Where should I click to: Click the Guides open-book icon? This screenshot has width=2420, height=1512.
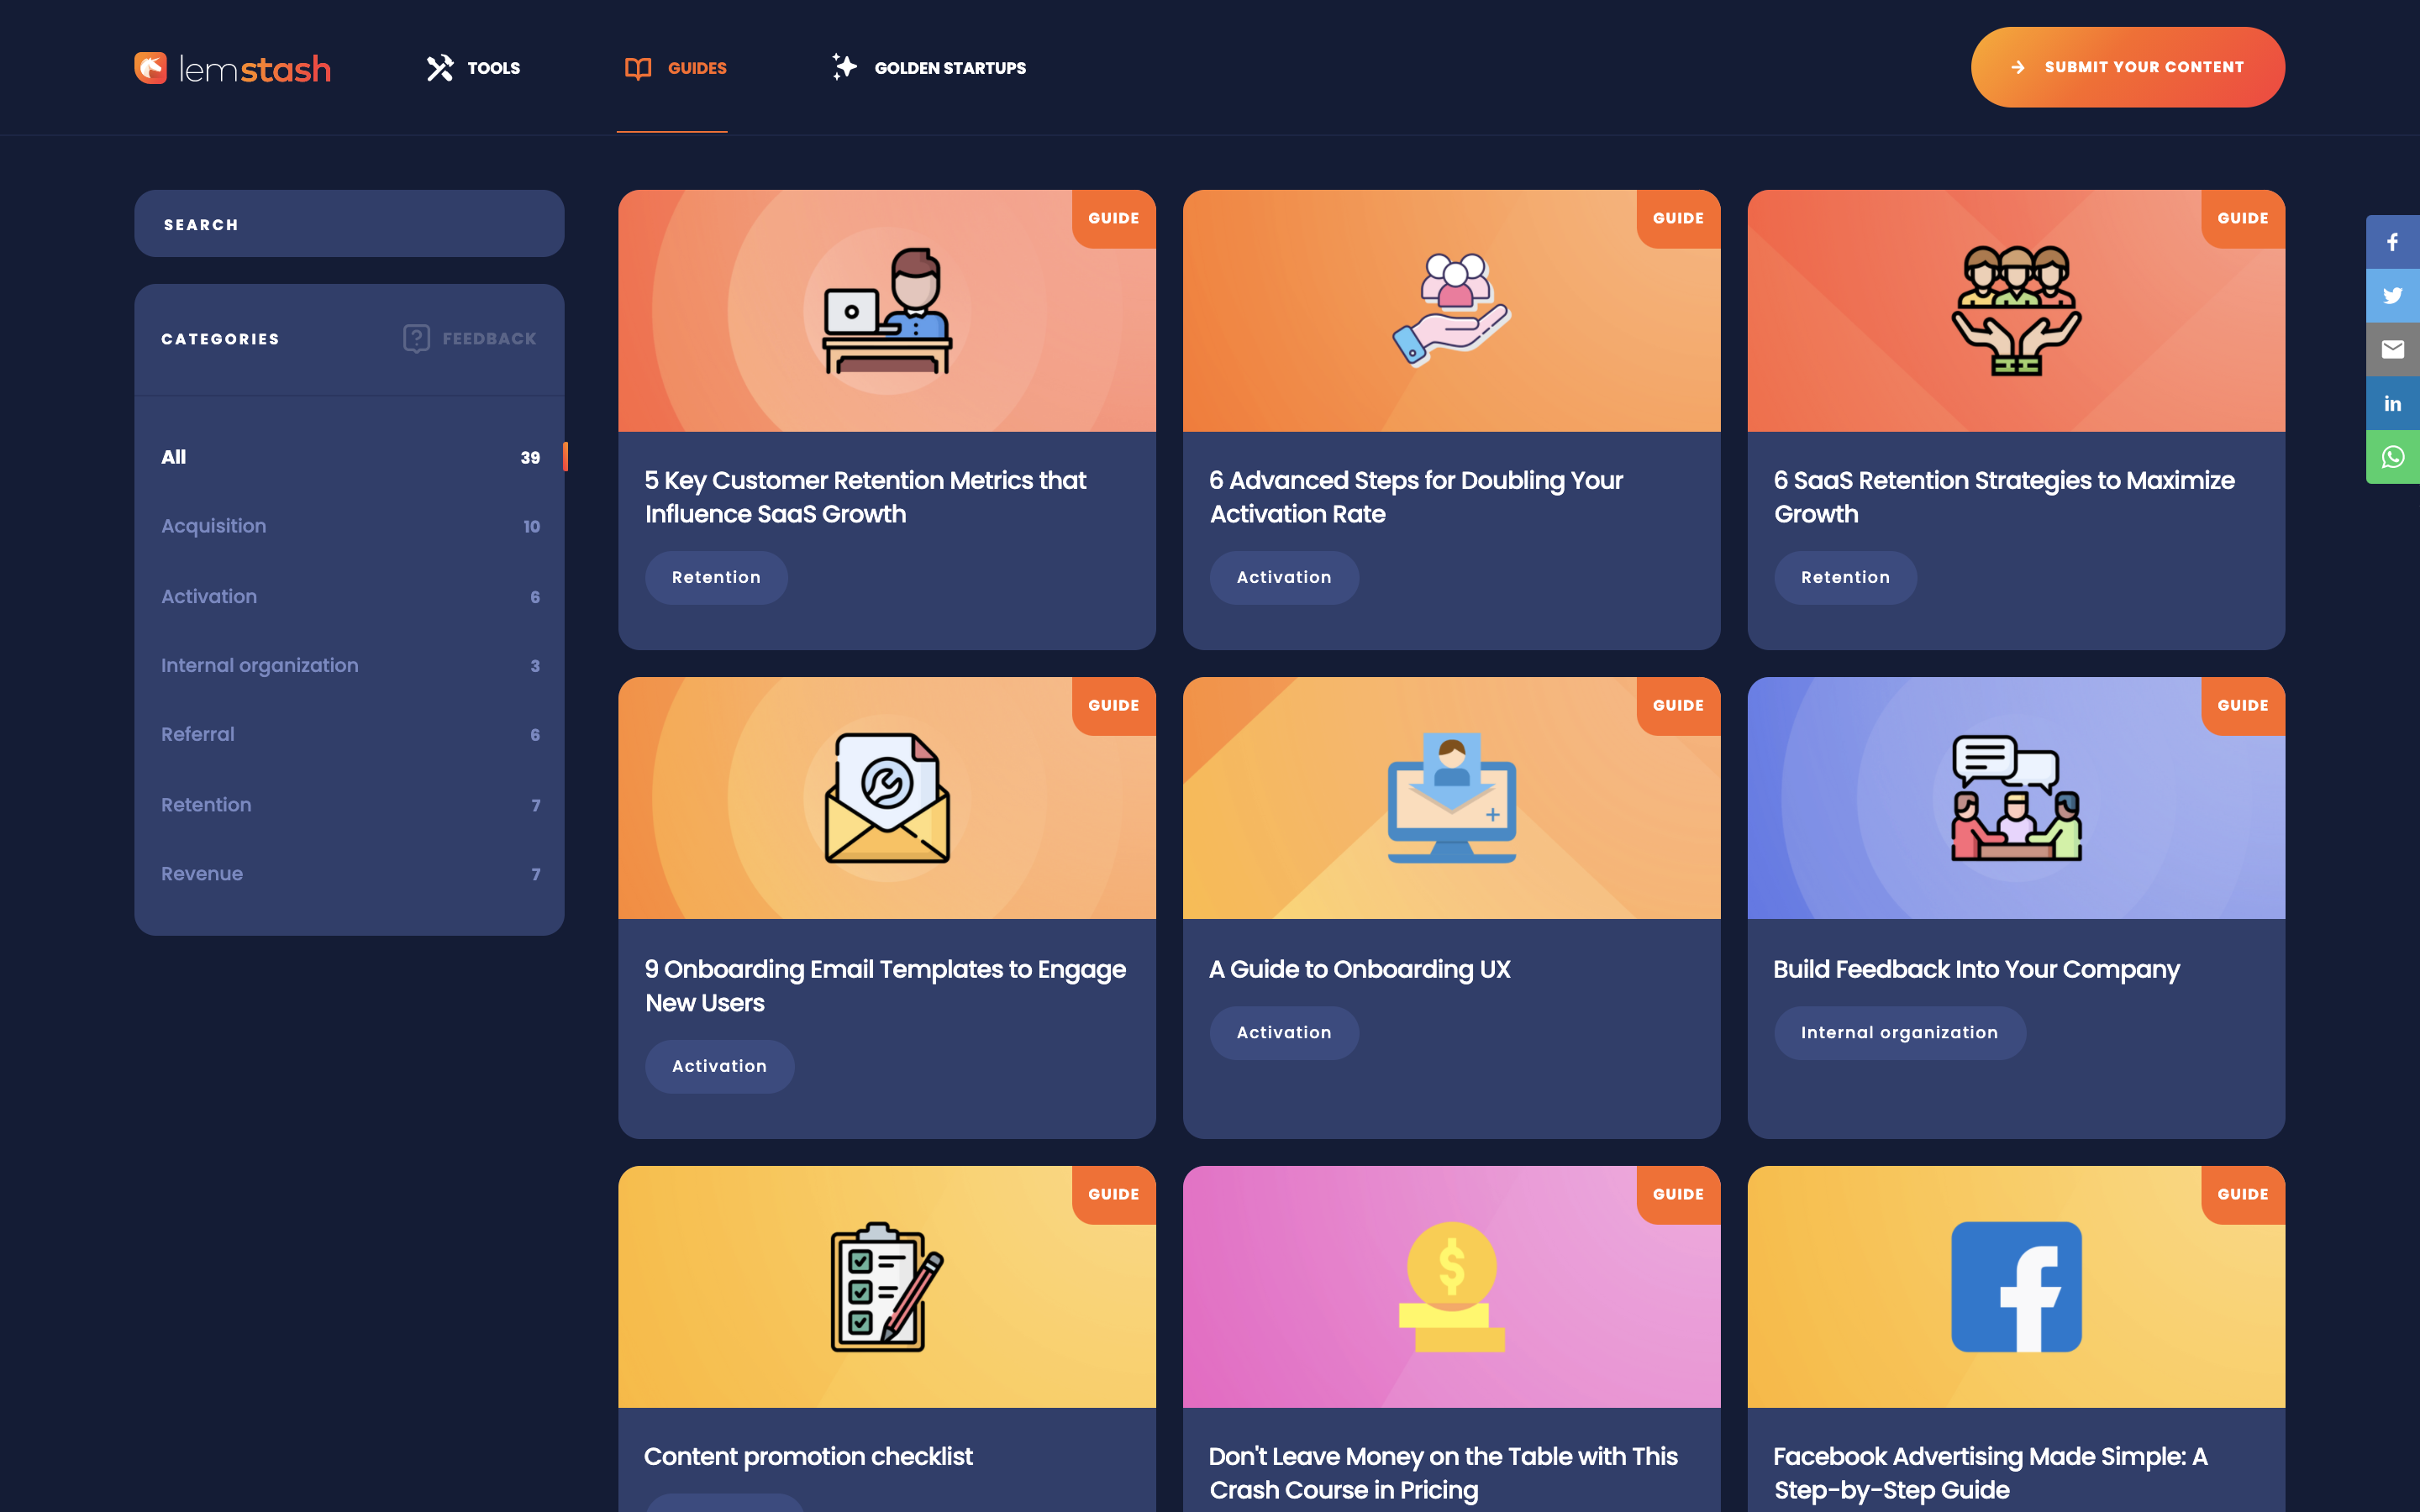pyautogui.click(x=638, y=68)
